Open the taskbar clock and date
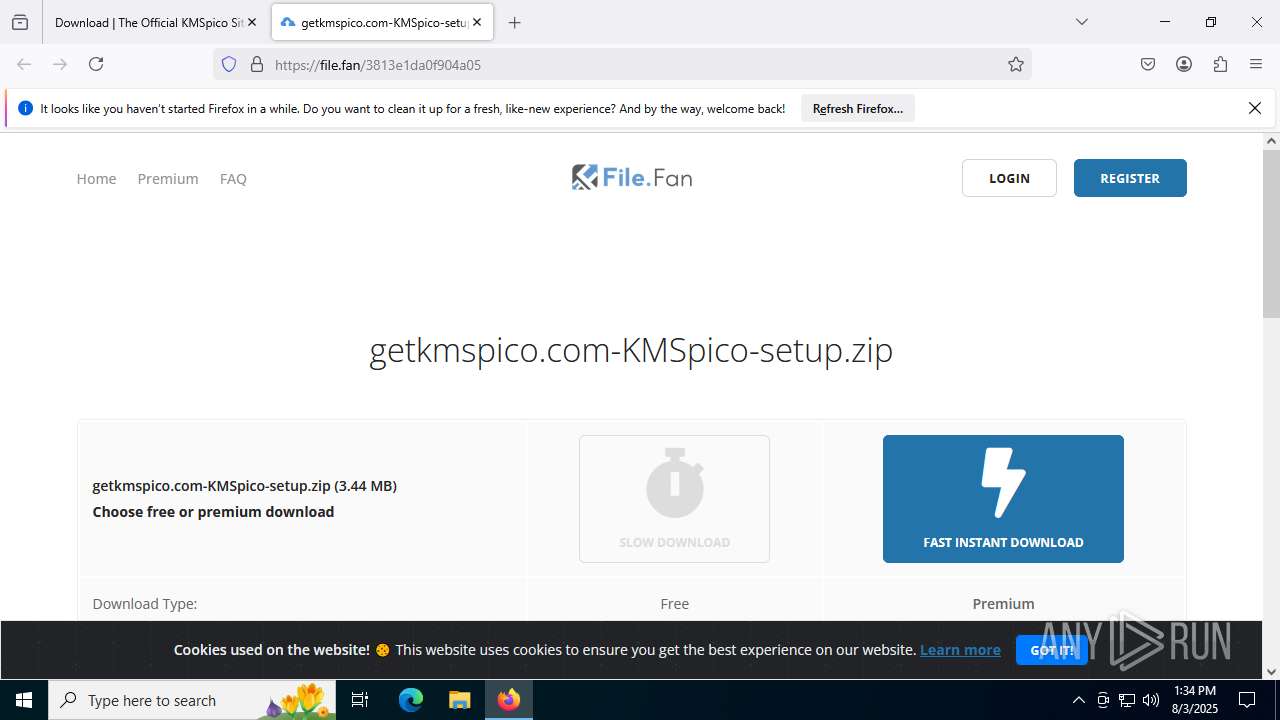The image size is (1280, 720). tap(1195, 700)
